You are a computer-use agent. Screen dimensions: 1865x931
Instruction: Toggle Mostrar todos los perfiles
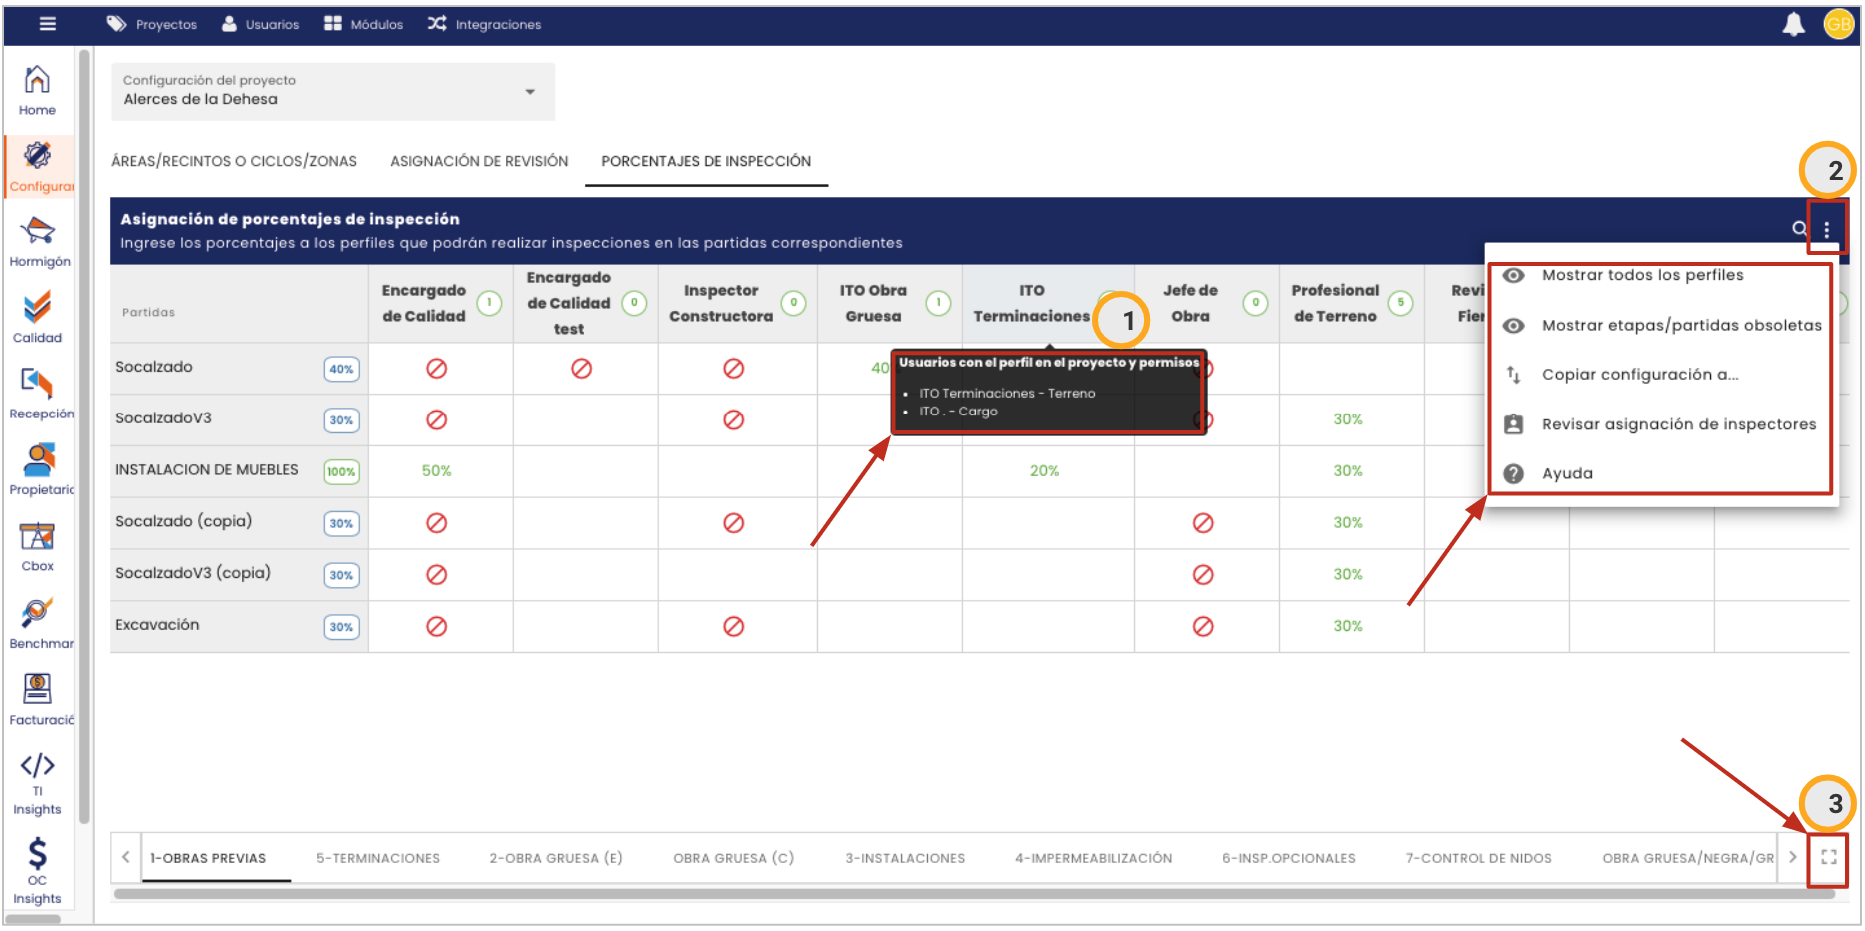pyautogui.click(x=1642, y=275)
